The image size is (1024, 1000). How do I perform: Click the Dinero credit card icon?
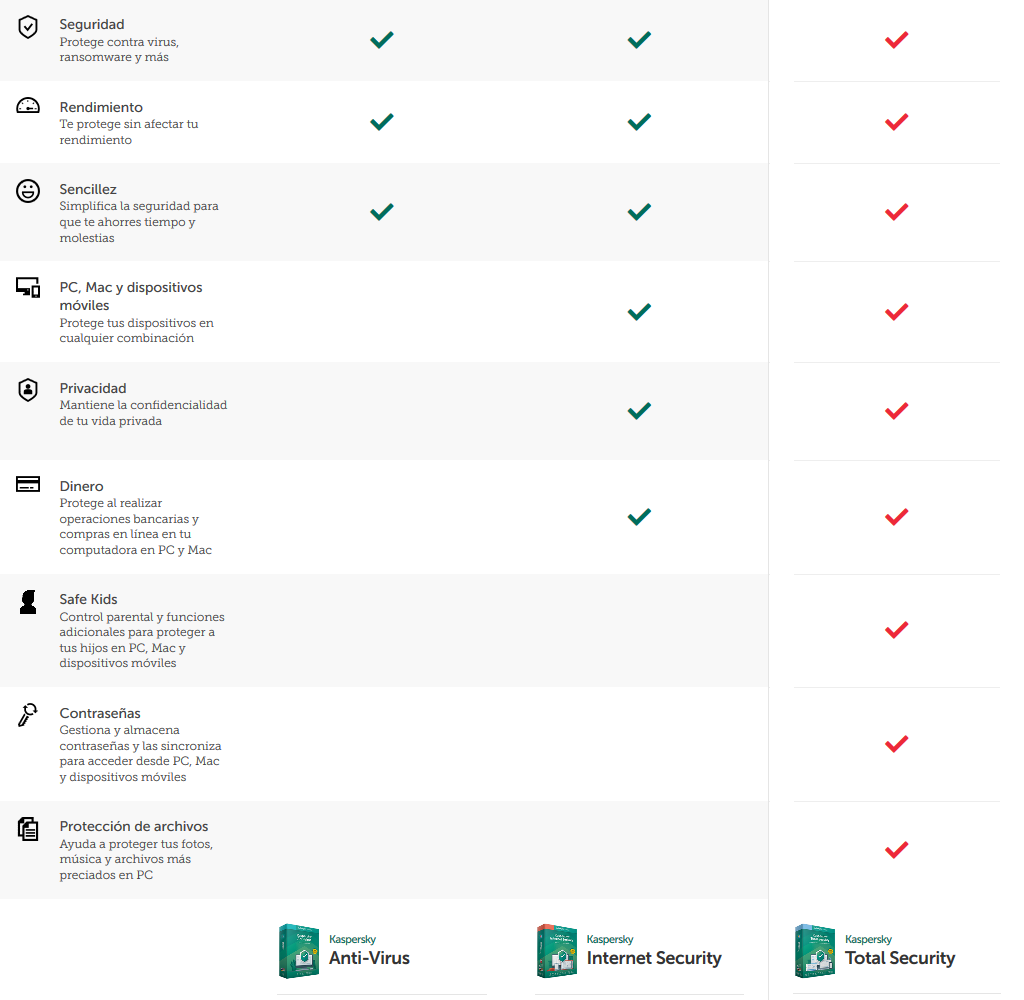pyautogui.click(x=28, y=485)
